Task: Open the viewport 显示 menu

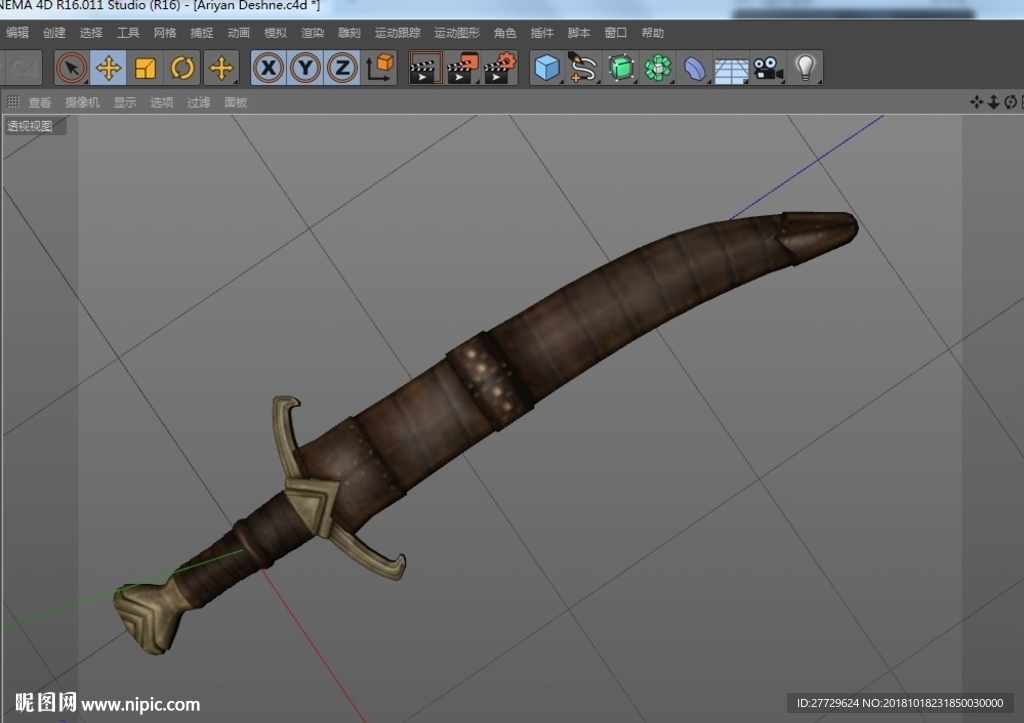Action: pos(125,103)
